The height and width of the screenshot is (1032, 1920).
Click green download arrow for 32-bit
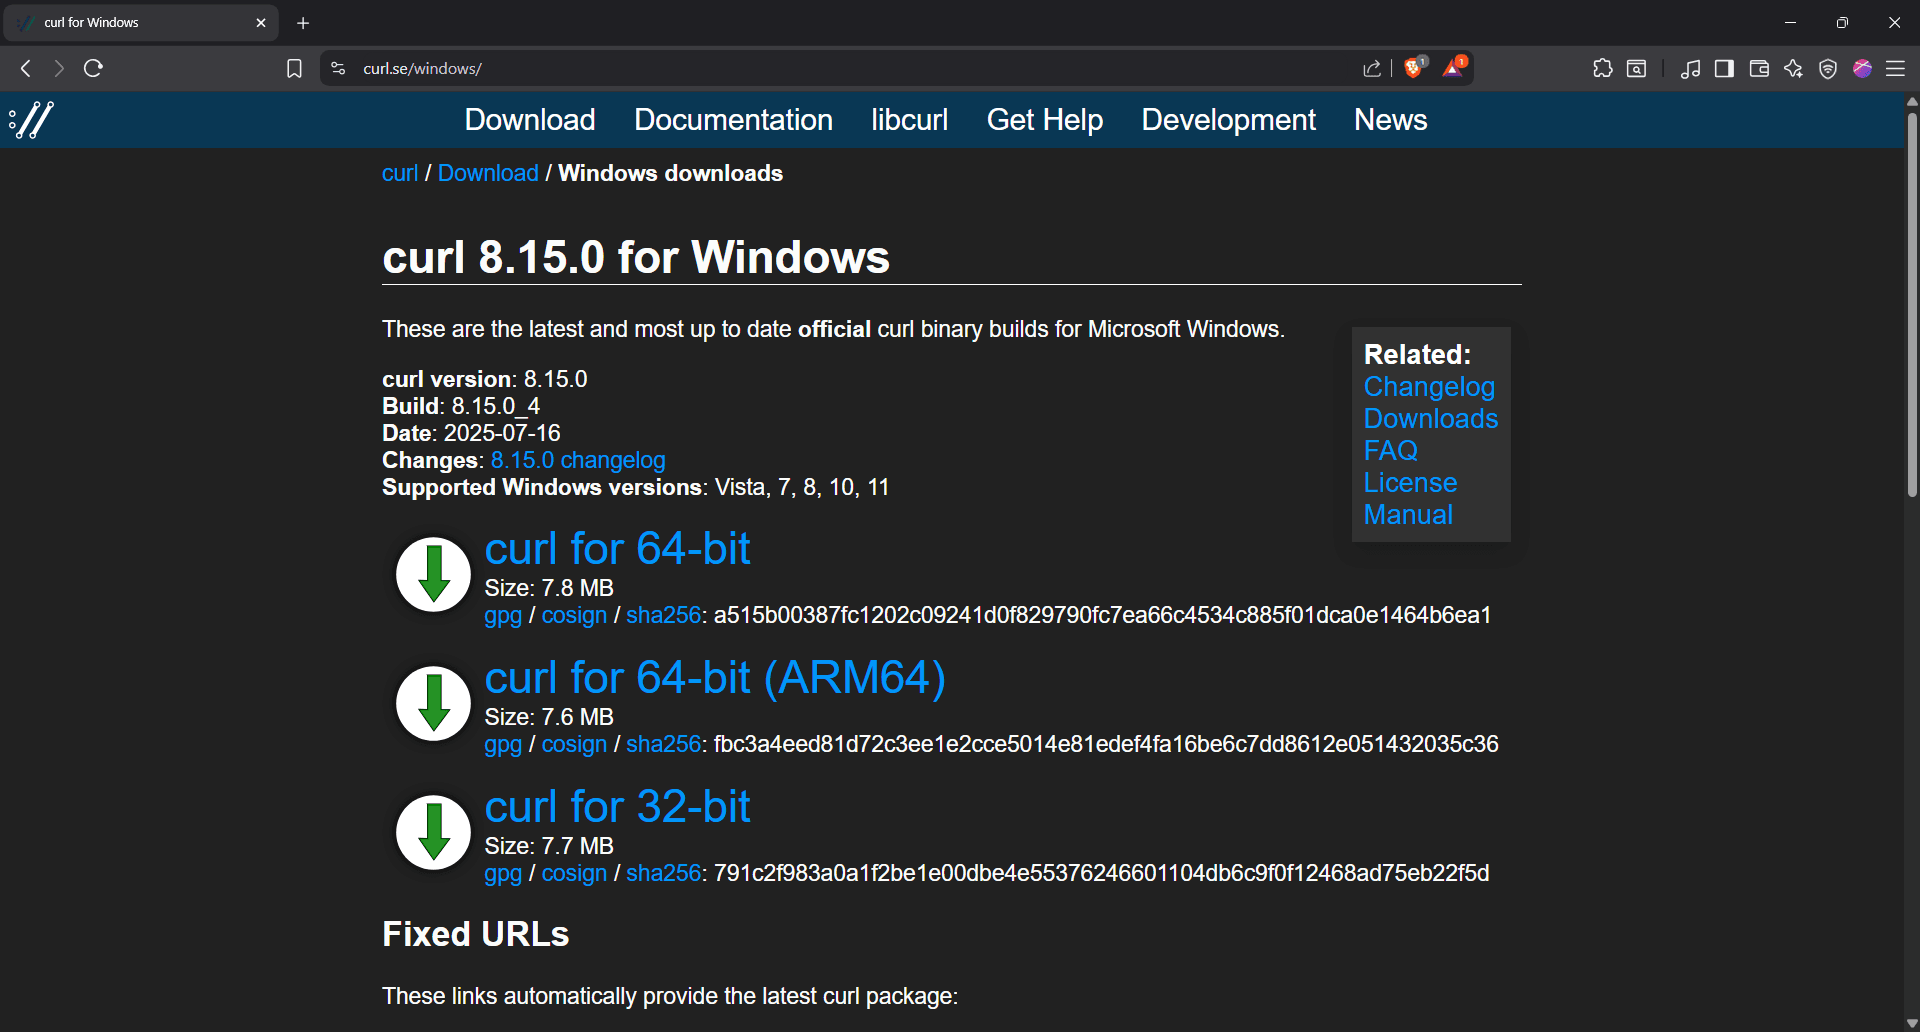(x=433, y=833)
